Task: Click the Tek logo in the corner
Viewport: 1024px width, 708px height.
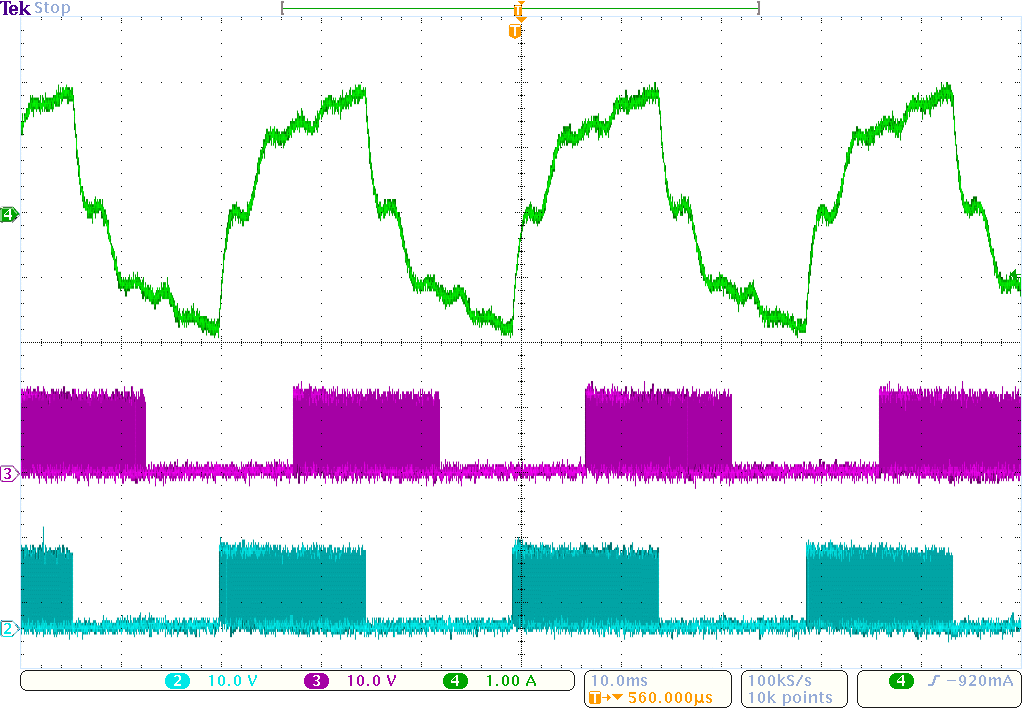Action: tap(15, 8)
